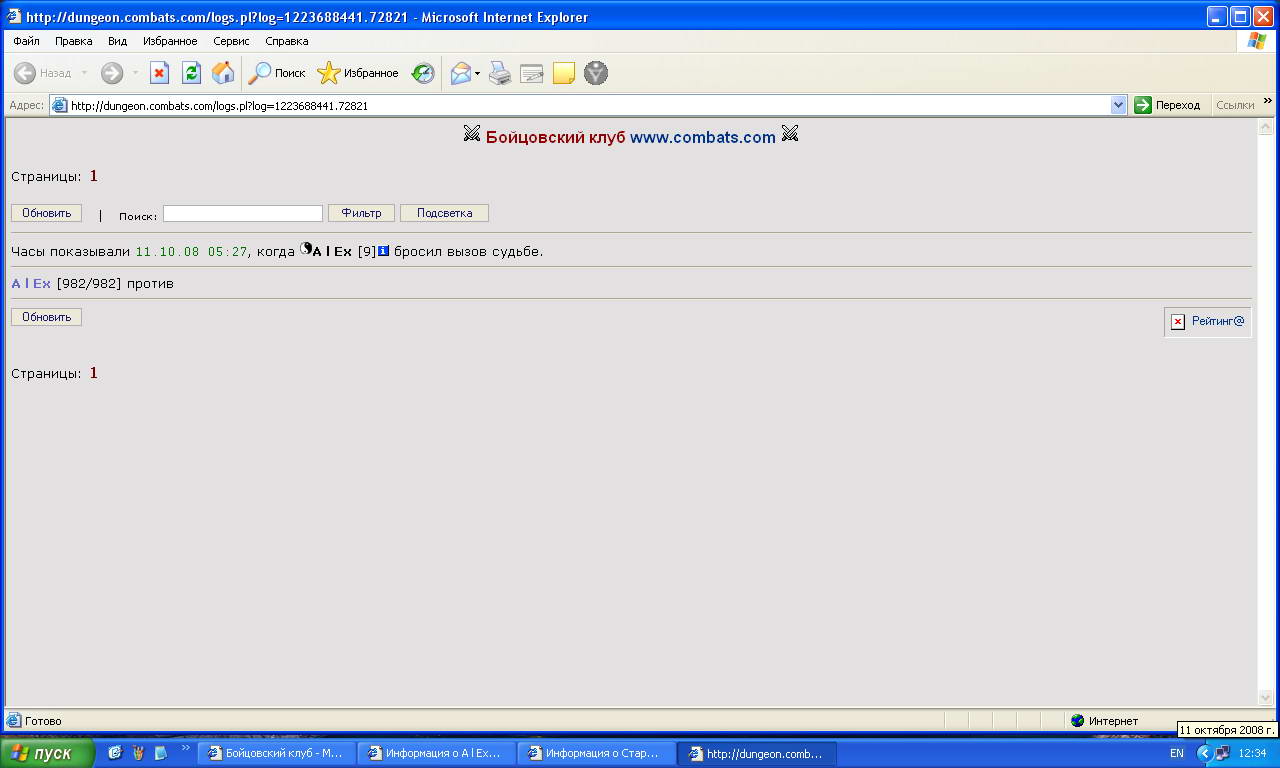The width and height of the screenshot is (1280, 768).
Task: Click the second Quick Launch icon
Action: (x=138, y=753)
